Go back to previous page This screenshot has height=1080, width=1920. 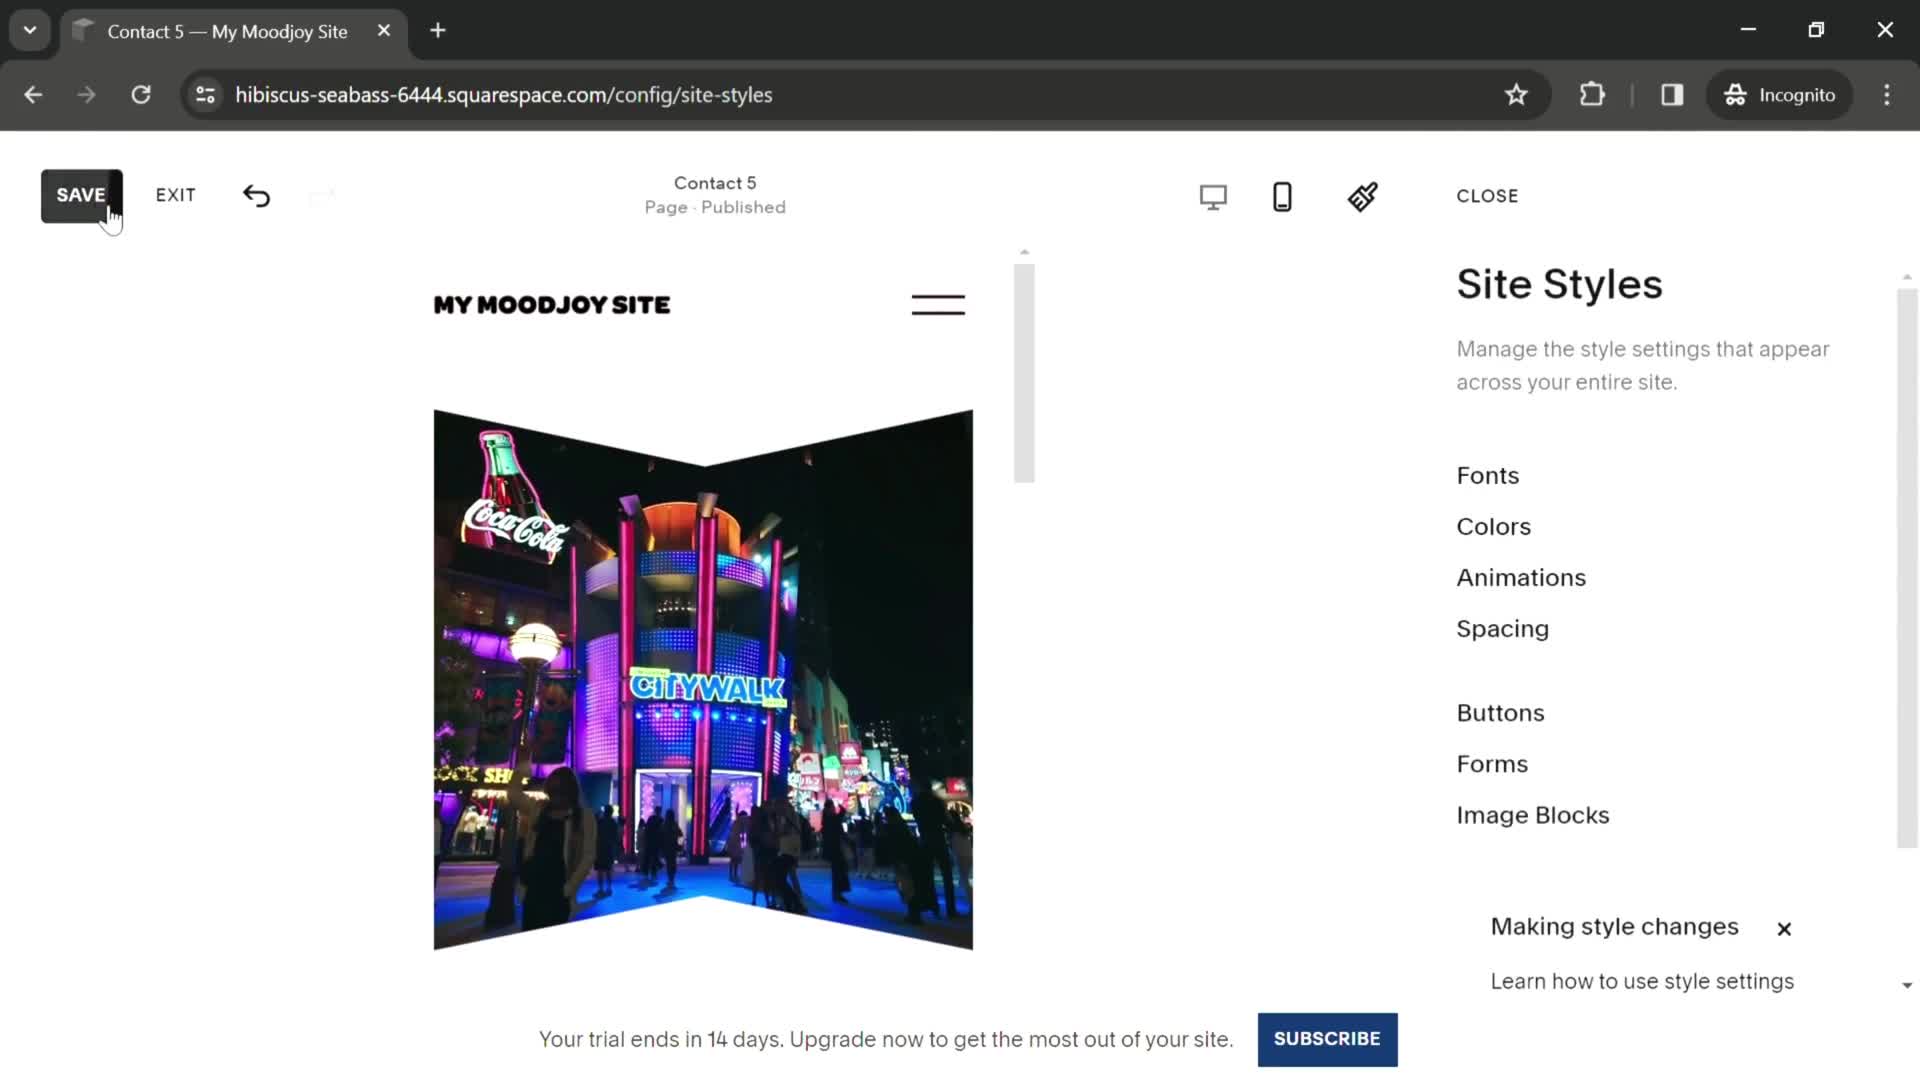point(33,95)
